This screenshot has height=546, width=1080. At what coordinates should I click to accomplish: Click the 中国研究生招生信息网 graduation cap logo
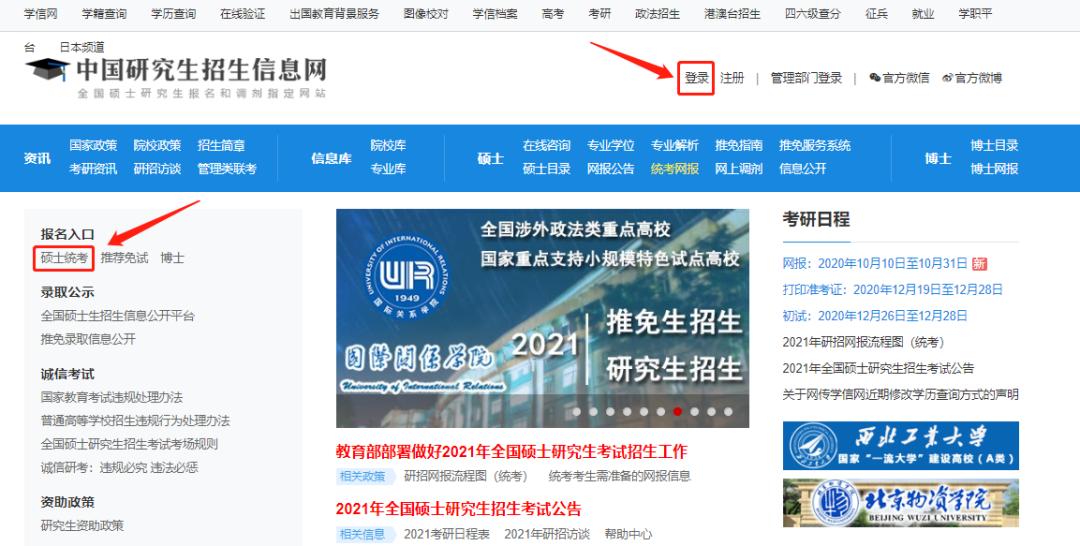[48, 70]
